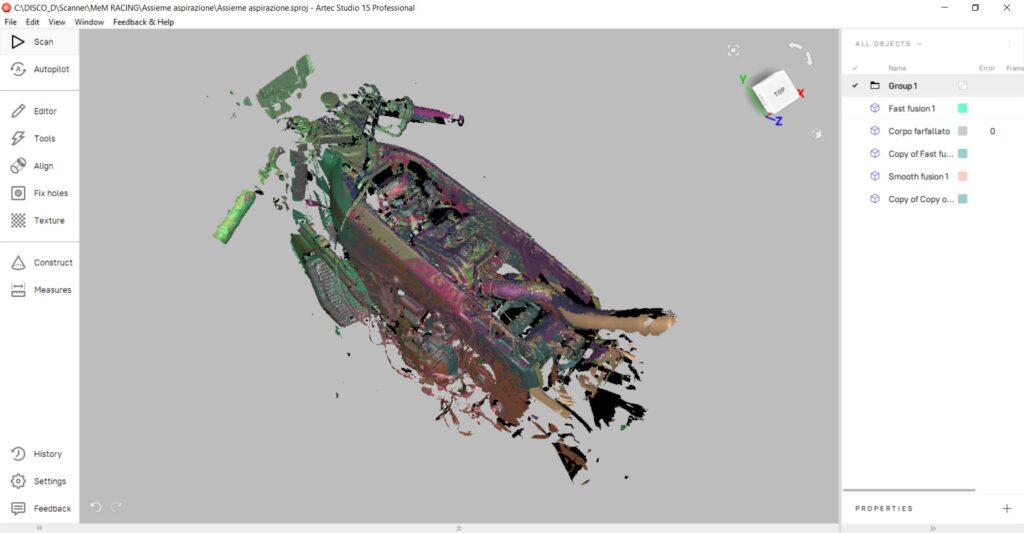Click the Copy of Copy o... model cube icon
1024x533 pixels.
tap(875, 199)
